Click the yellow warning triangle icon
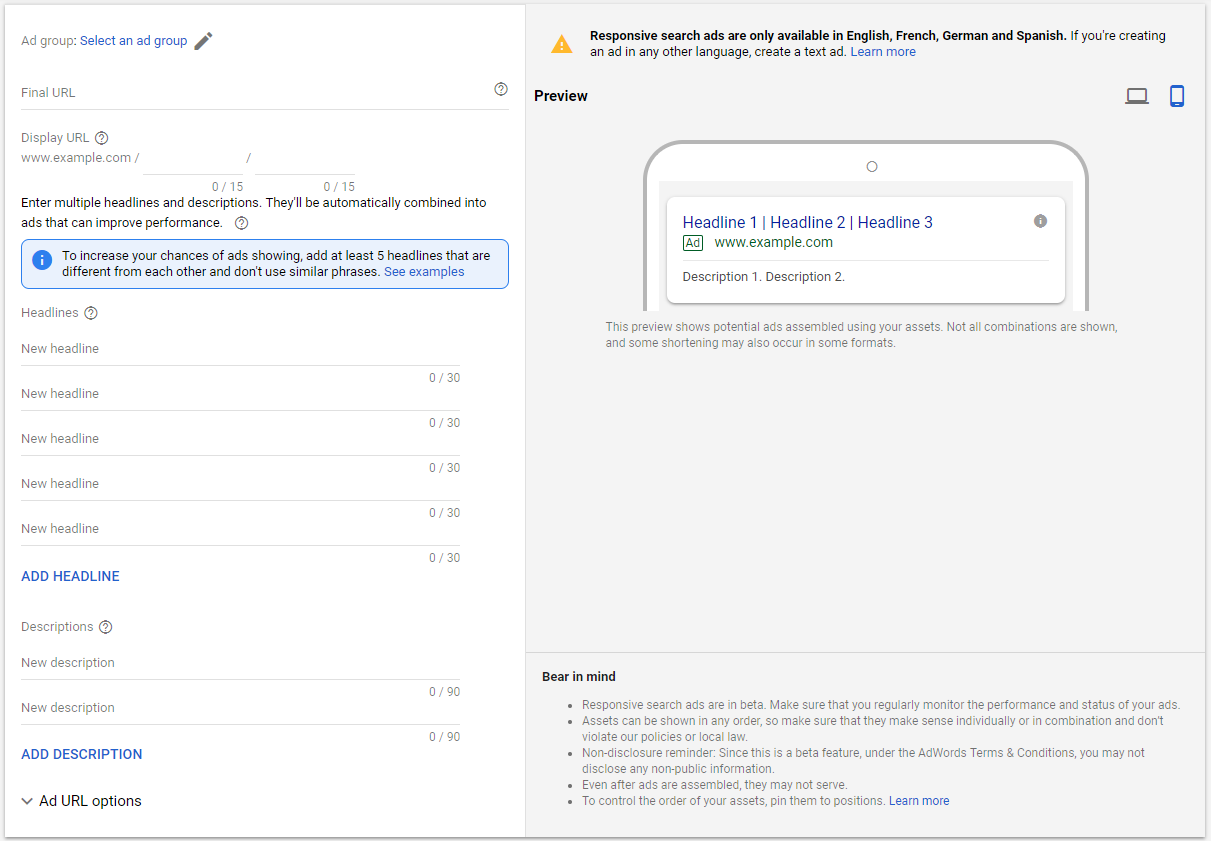The height and width of the screenshot is (841, 1211). click(562, 44)
